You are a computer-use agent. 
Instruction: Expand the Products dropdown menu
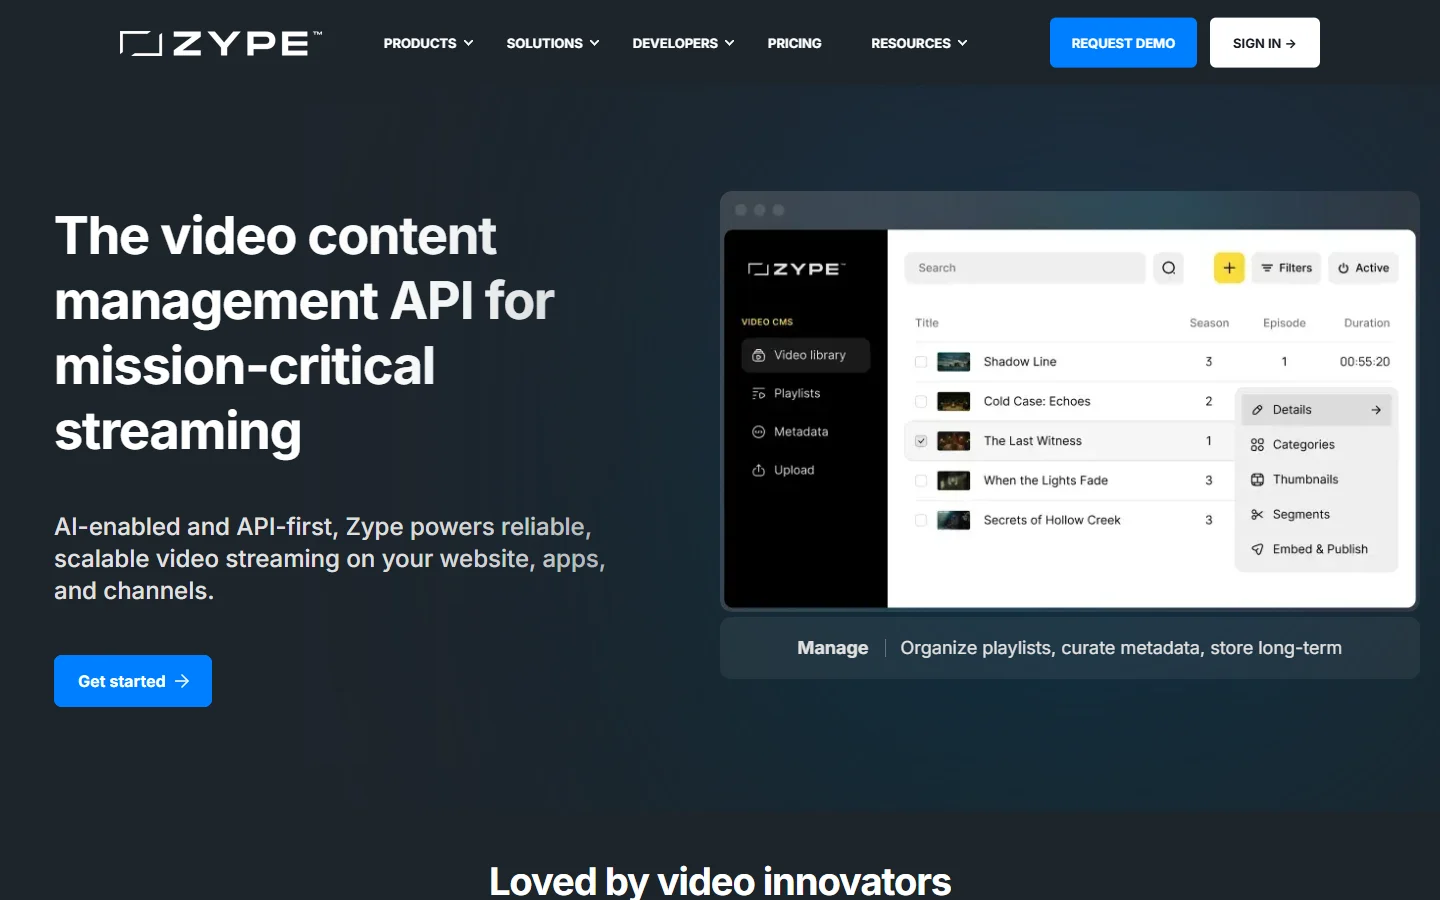[428, 43]
